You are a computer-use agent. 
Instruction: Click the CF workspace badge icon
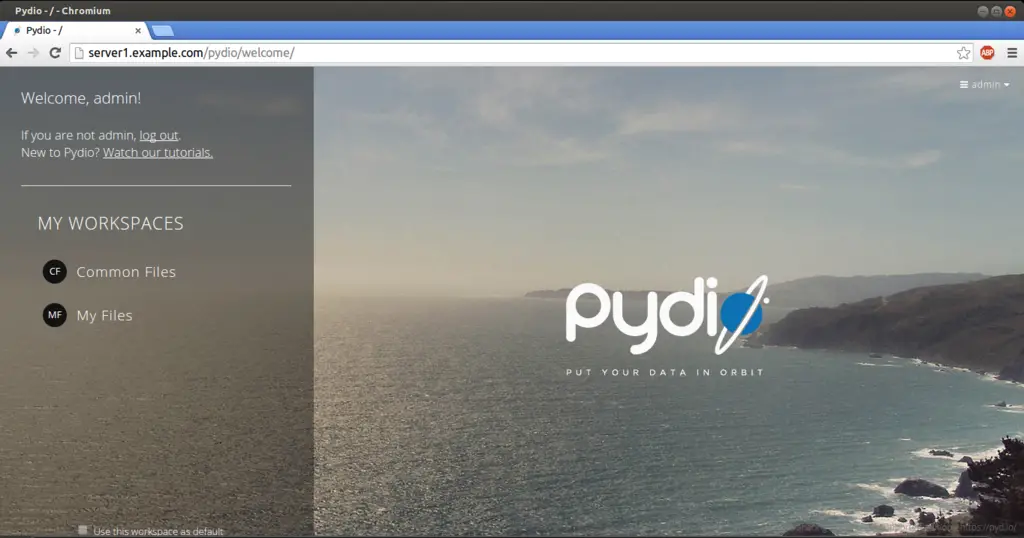[x=55, y=272]
